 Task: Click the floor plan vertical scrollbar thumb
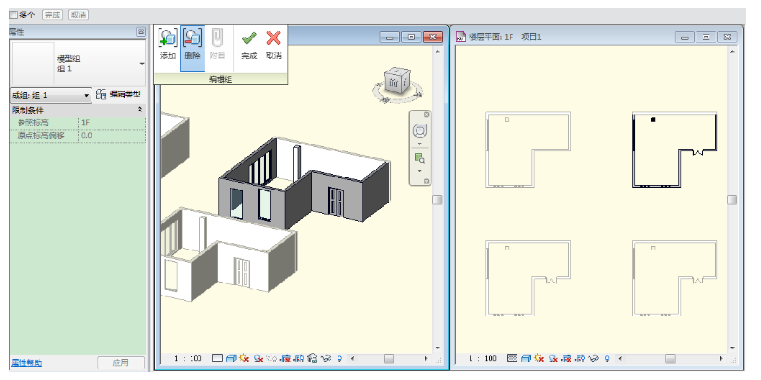[732, 199]
